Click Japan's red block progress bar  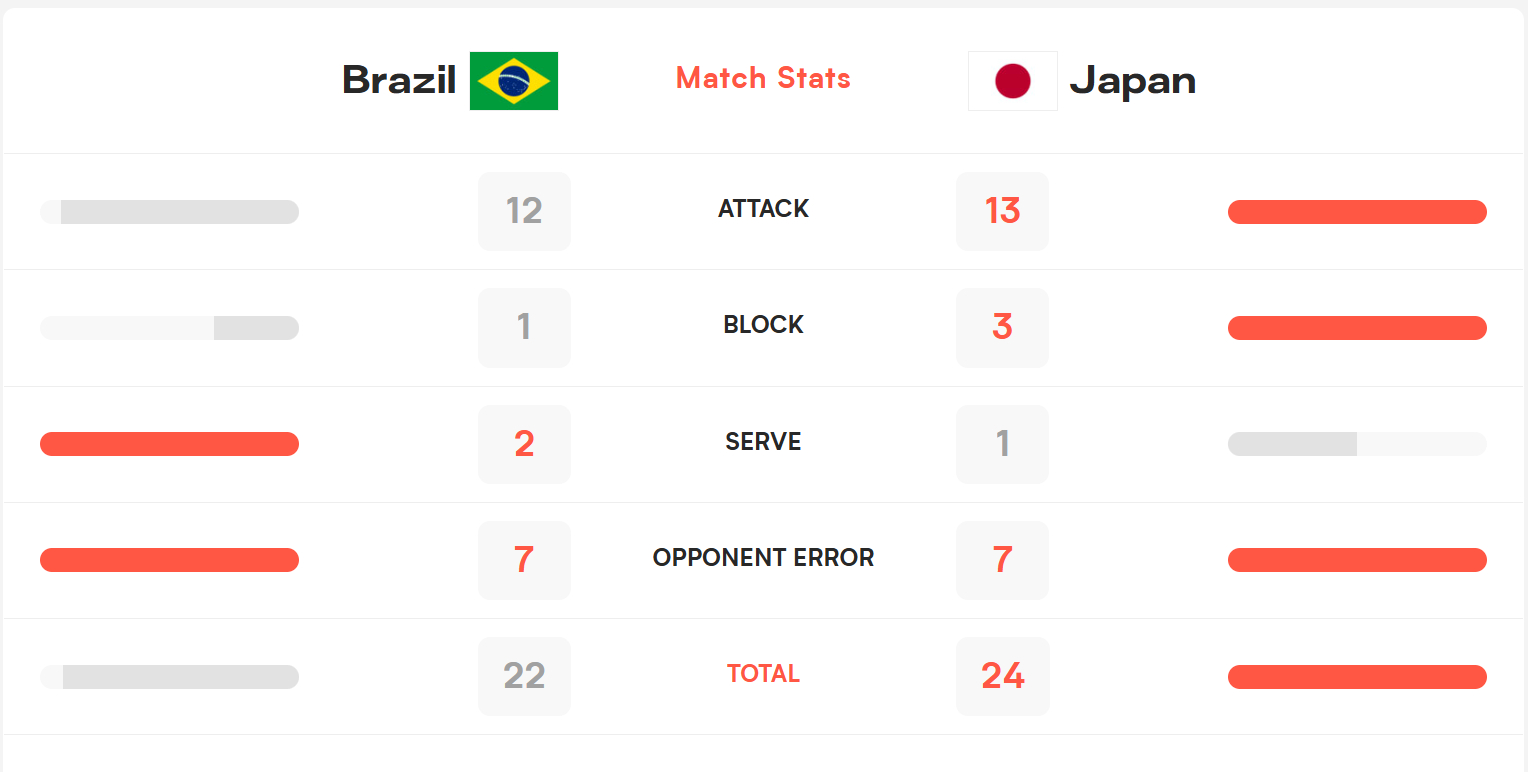[1357, 328]
